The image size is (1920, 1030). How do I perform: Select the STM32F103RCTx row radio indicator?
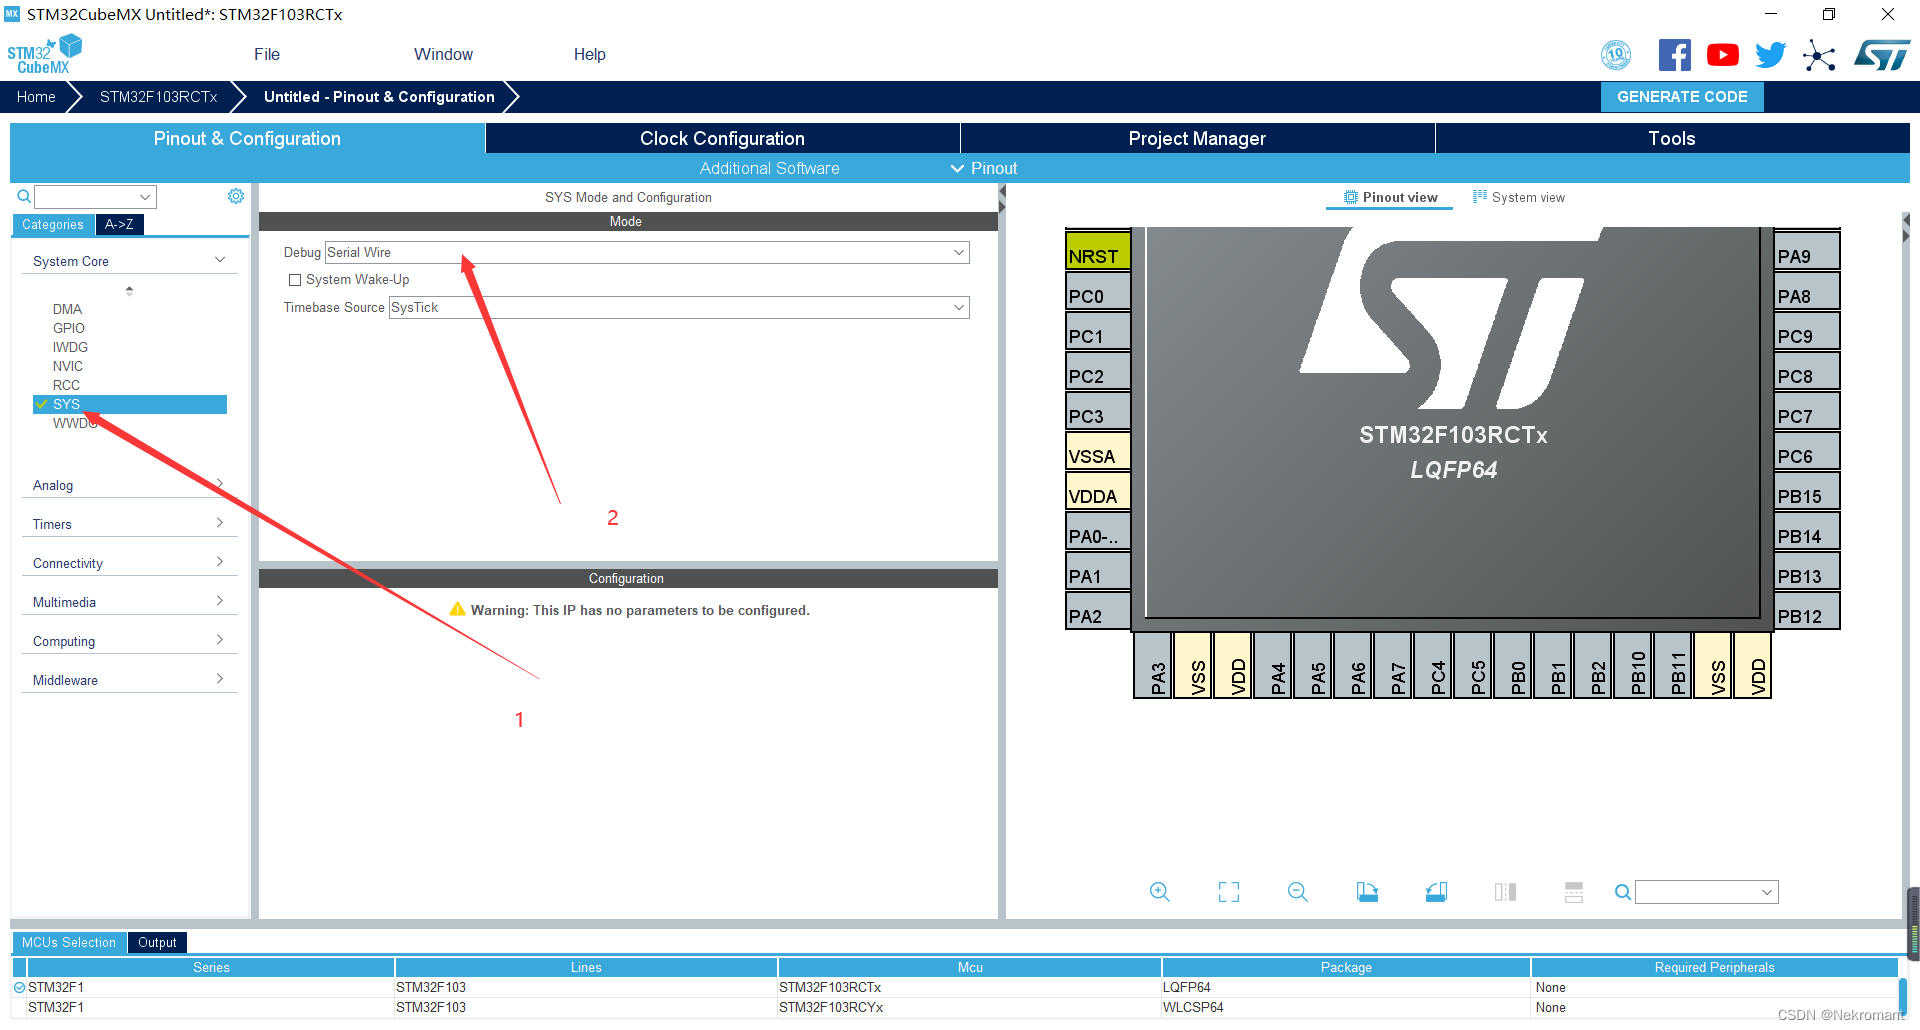[x=19, y=987]
